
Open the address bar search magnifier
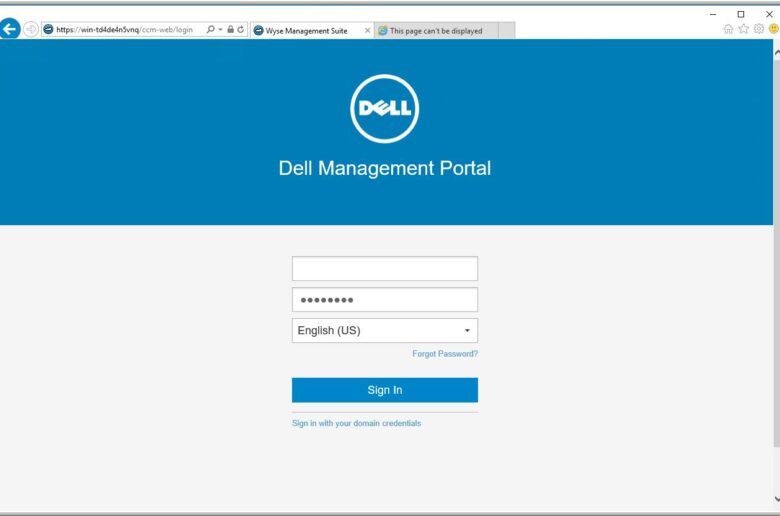[210, 29]
